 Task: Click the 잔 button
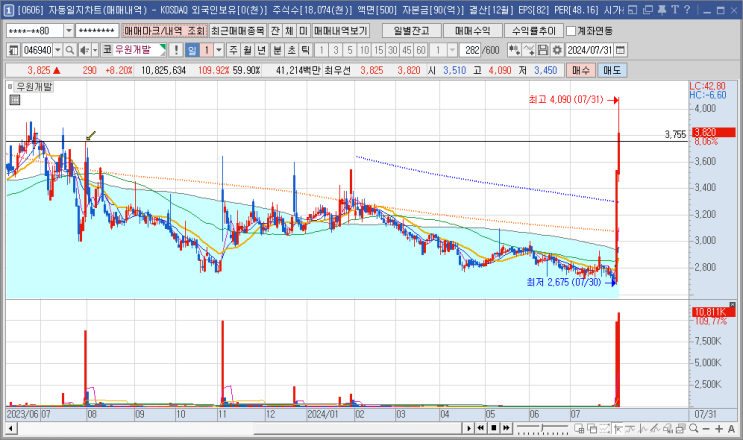pos(275,31)
